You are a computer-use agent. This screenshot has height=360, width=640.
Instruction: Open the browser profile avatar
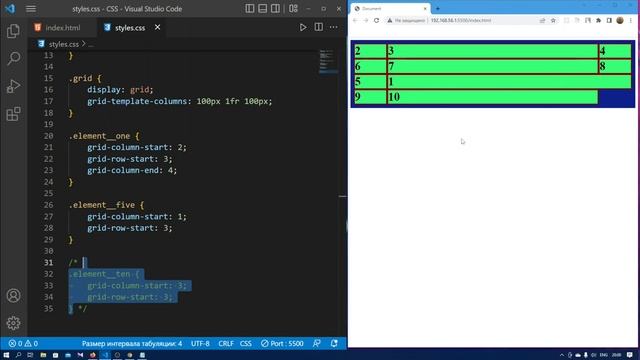coord(620,20)
